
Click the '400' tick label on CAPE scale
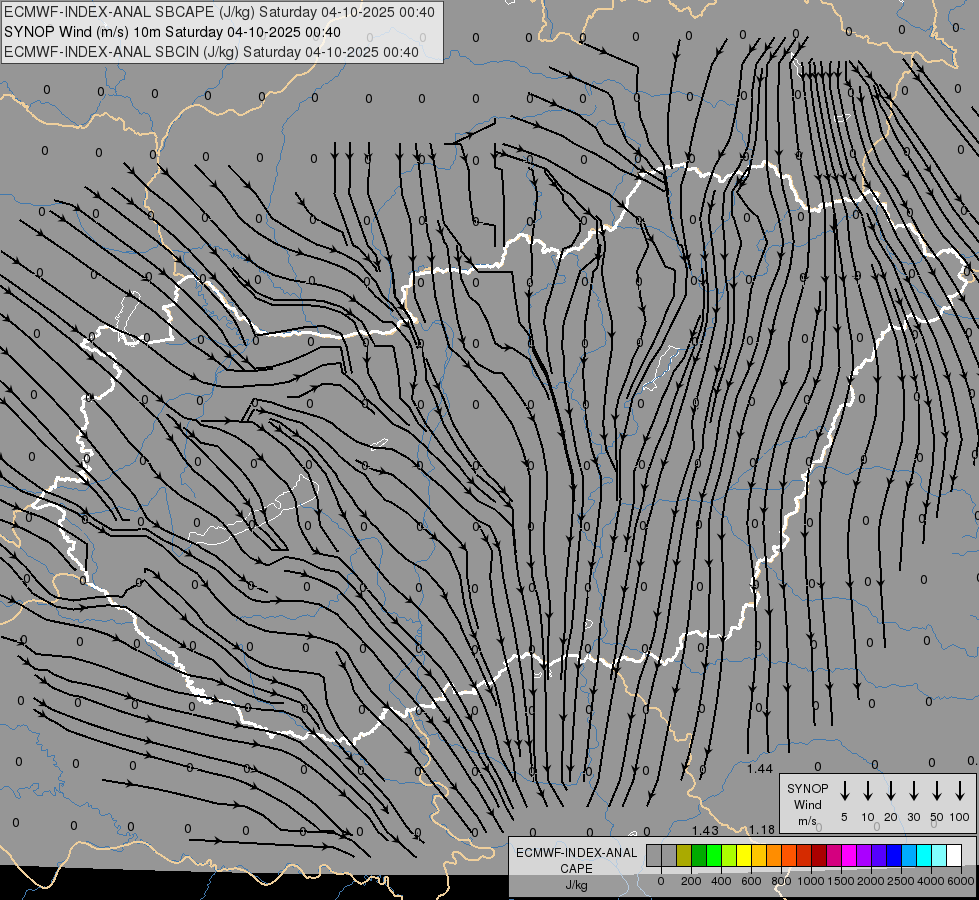pyautogui.click(x=721, y=881)
